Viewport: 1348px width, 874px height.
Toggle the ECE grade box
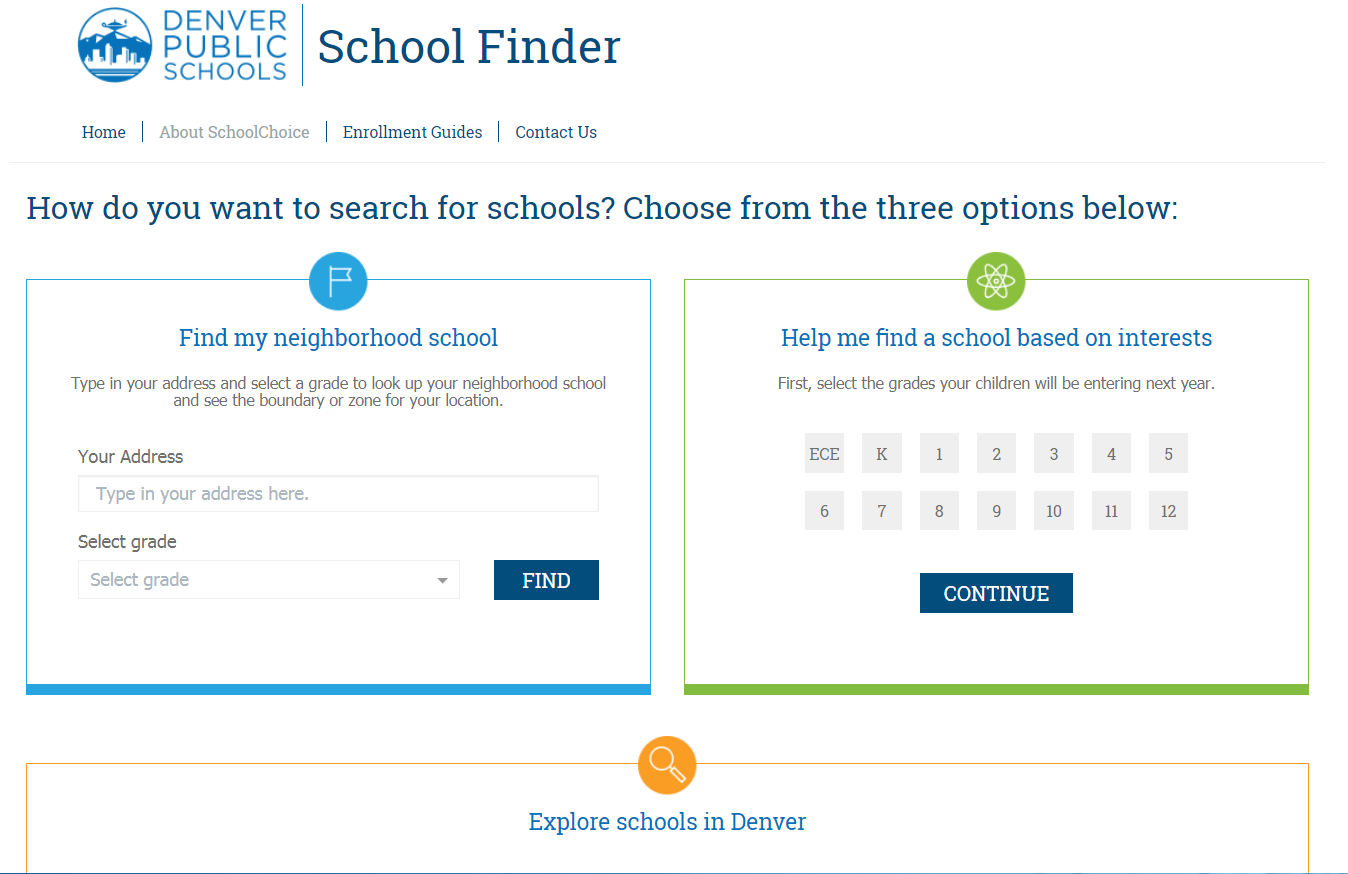point(824,454)
